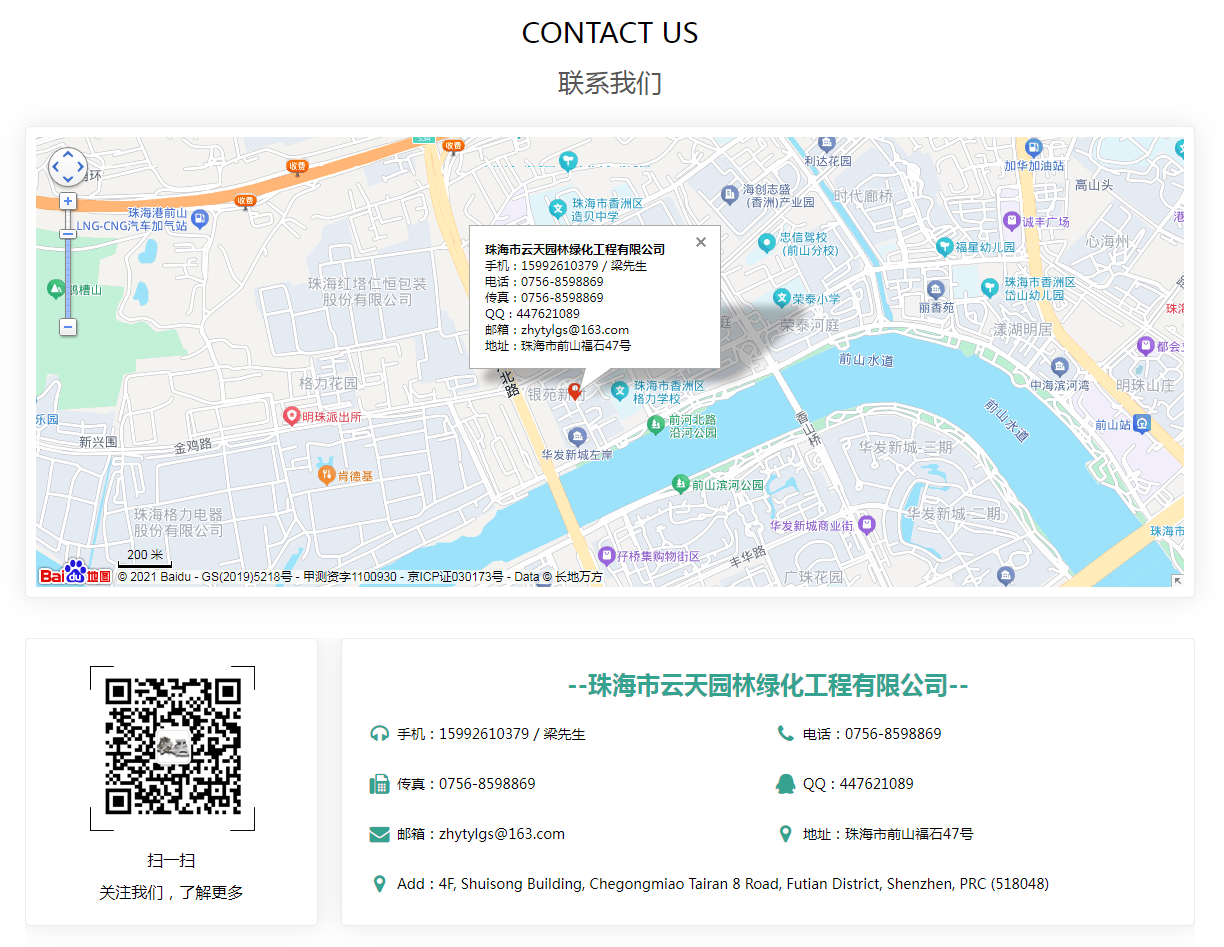Click the red location marker pin
The height and width of the screenshot is (947, 1224).
pyautogui.click(x=575, y=390)
